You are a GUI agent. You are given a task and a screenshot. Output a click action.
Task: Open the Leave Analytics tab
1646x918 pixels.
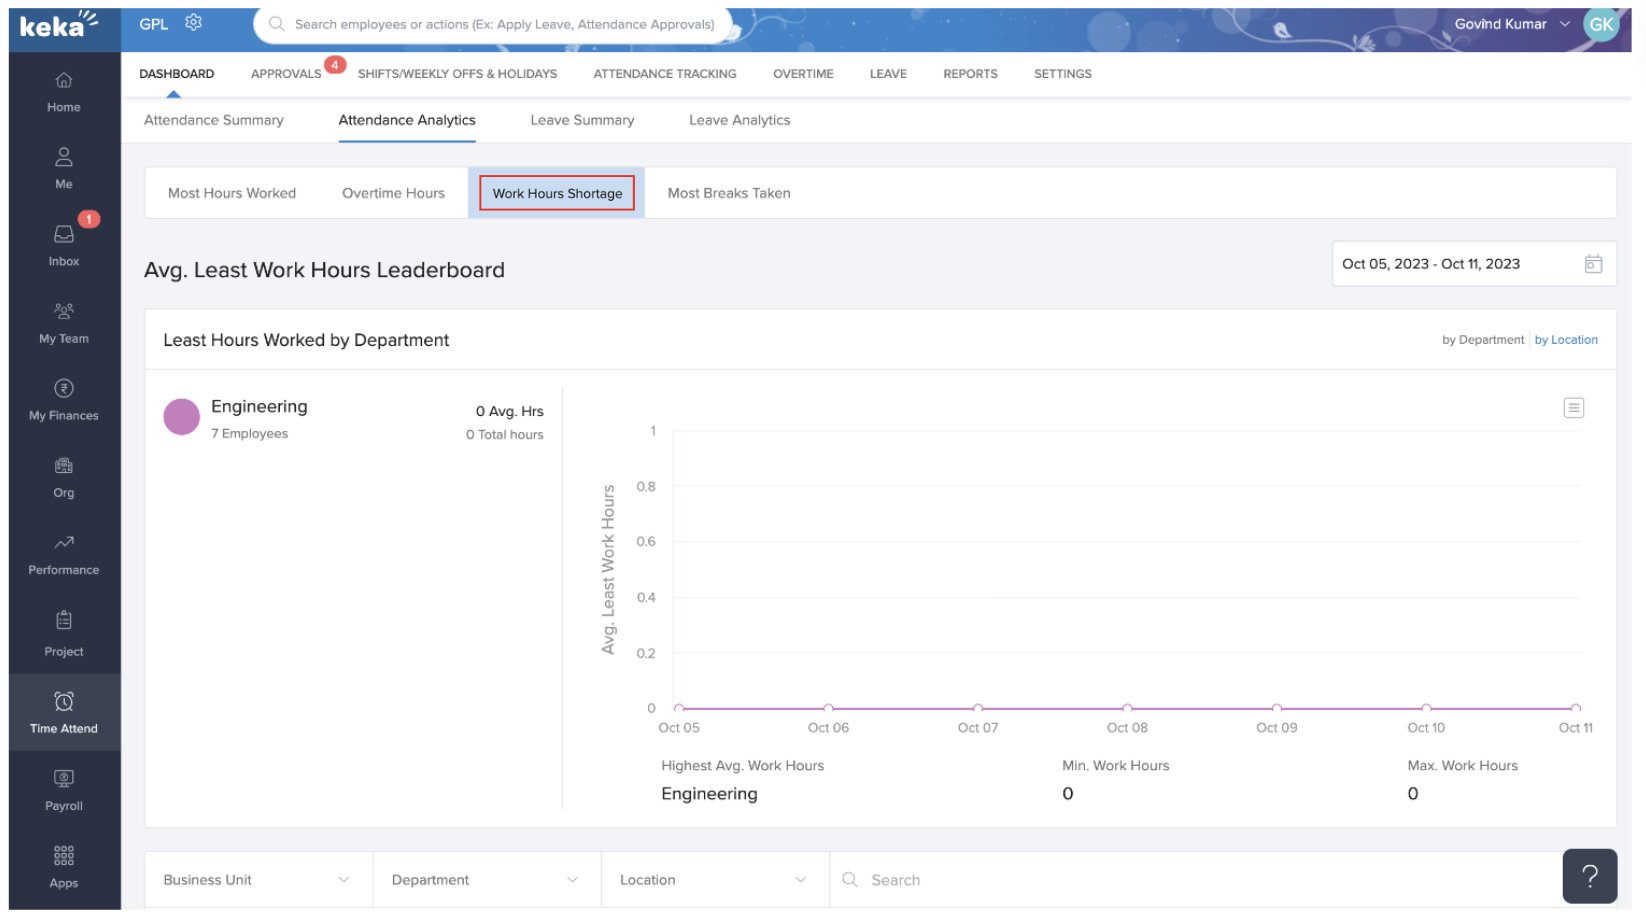pyautogui.click(x=739, y=120)
